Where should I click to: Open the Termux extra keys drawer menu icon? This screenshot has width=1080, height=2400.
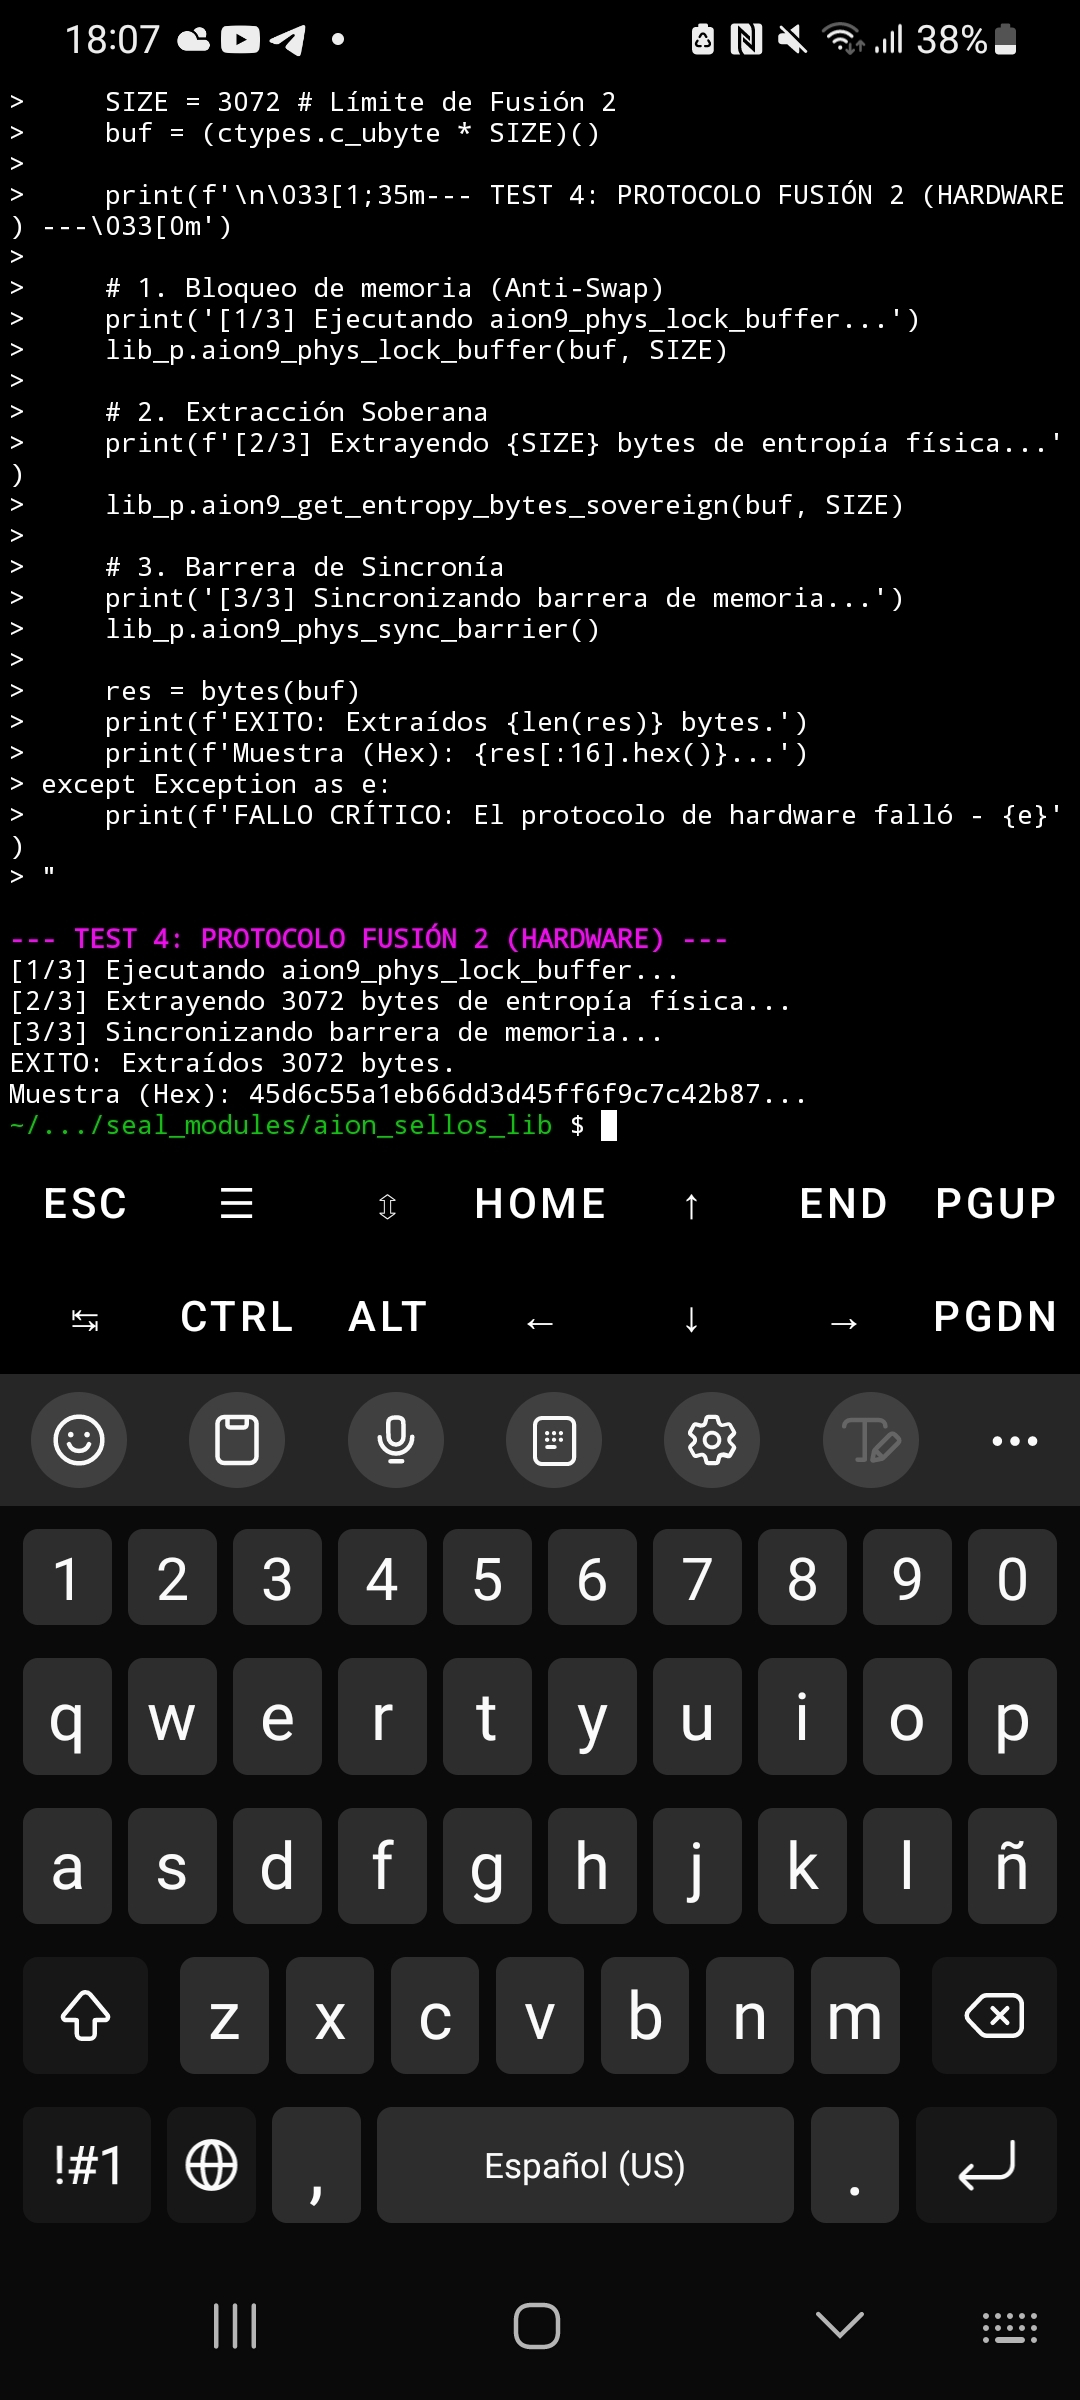pos(236,1203)
